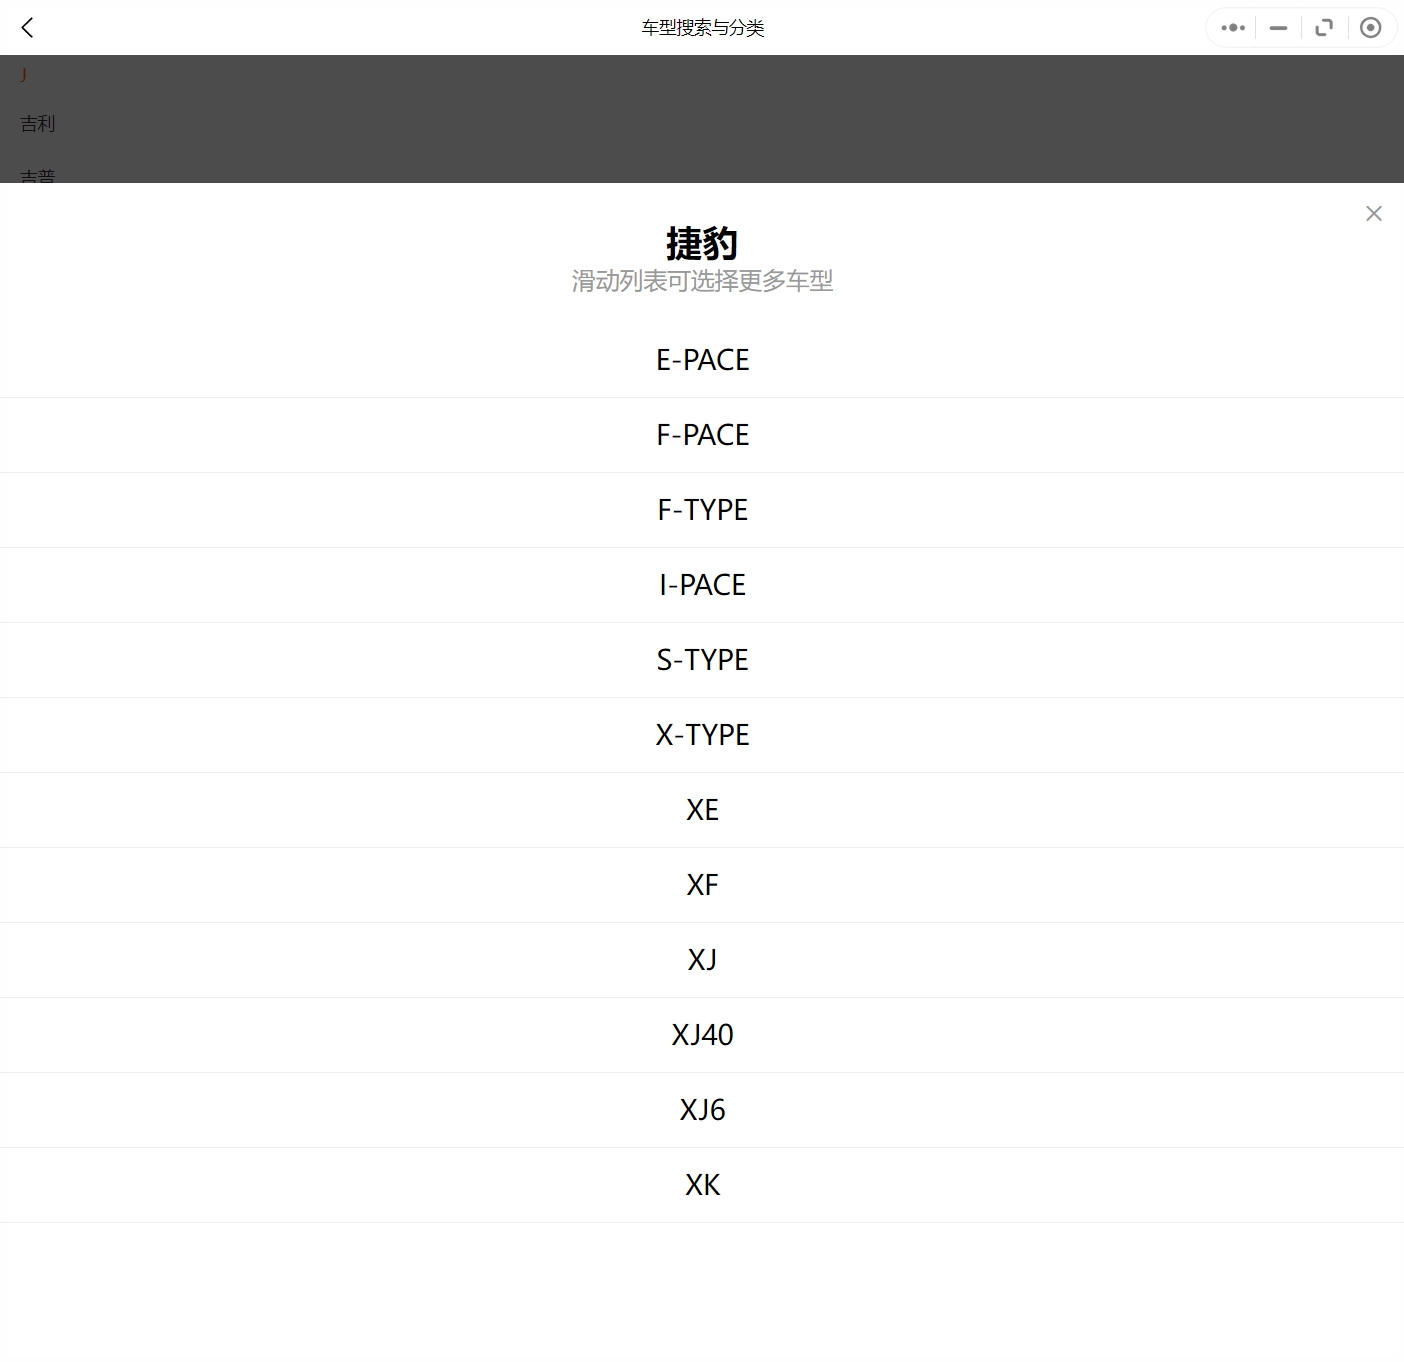Pick XJ40 from the list
The image size is (1404, 1362).
702,1035
